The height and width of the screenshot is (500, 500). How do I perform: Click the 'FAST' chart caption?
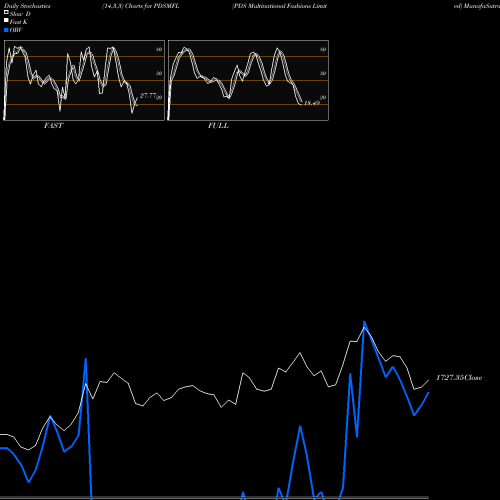53,126
